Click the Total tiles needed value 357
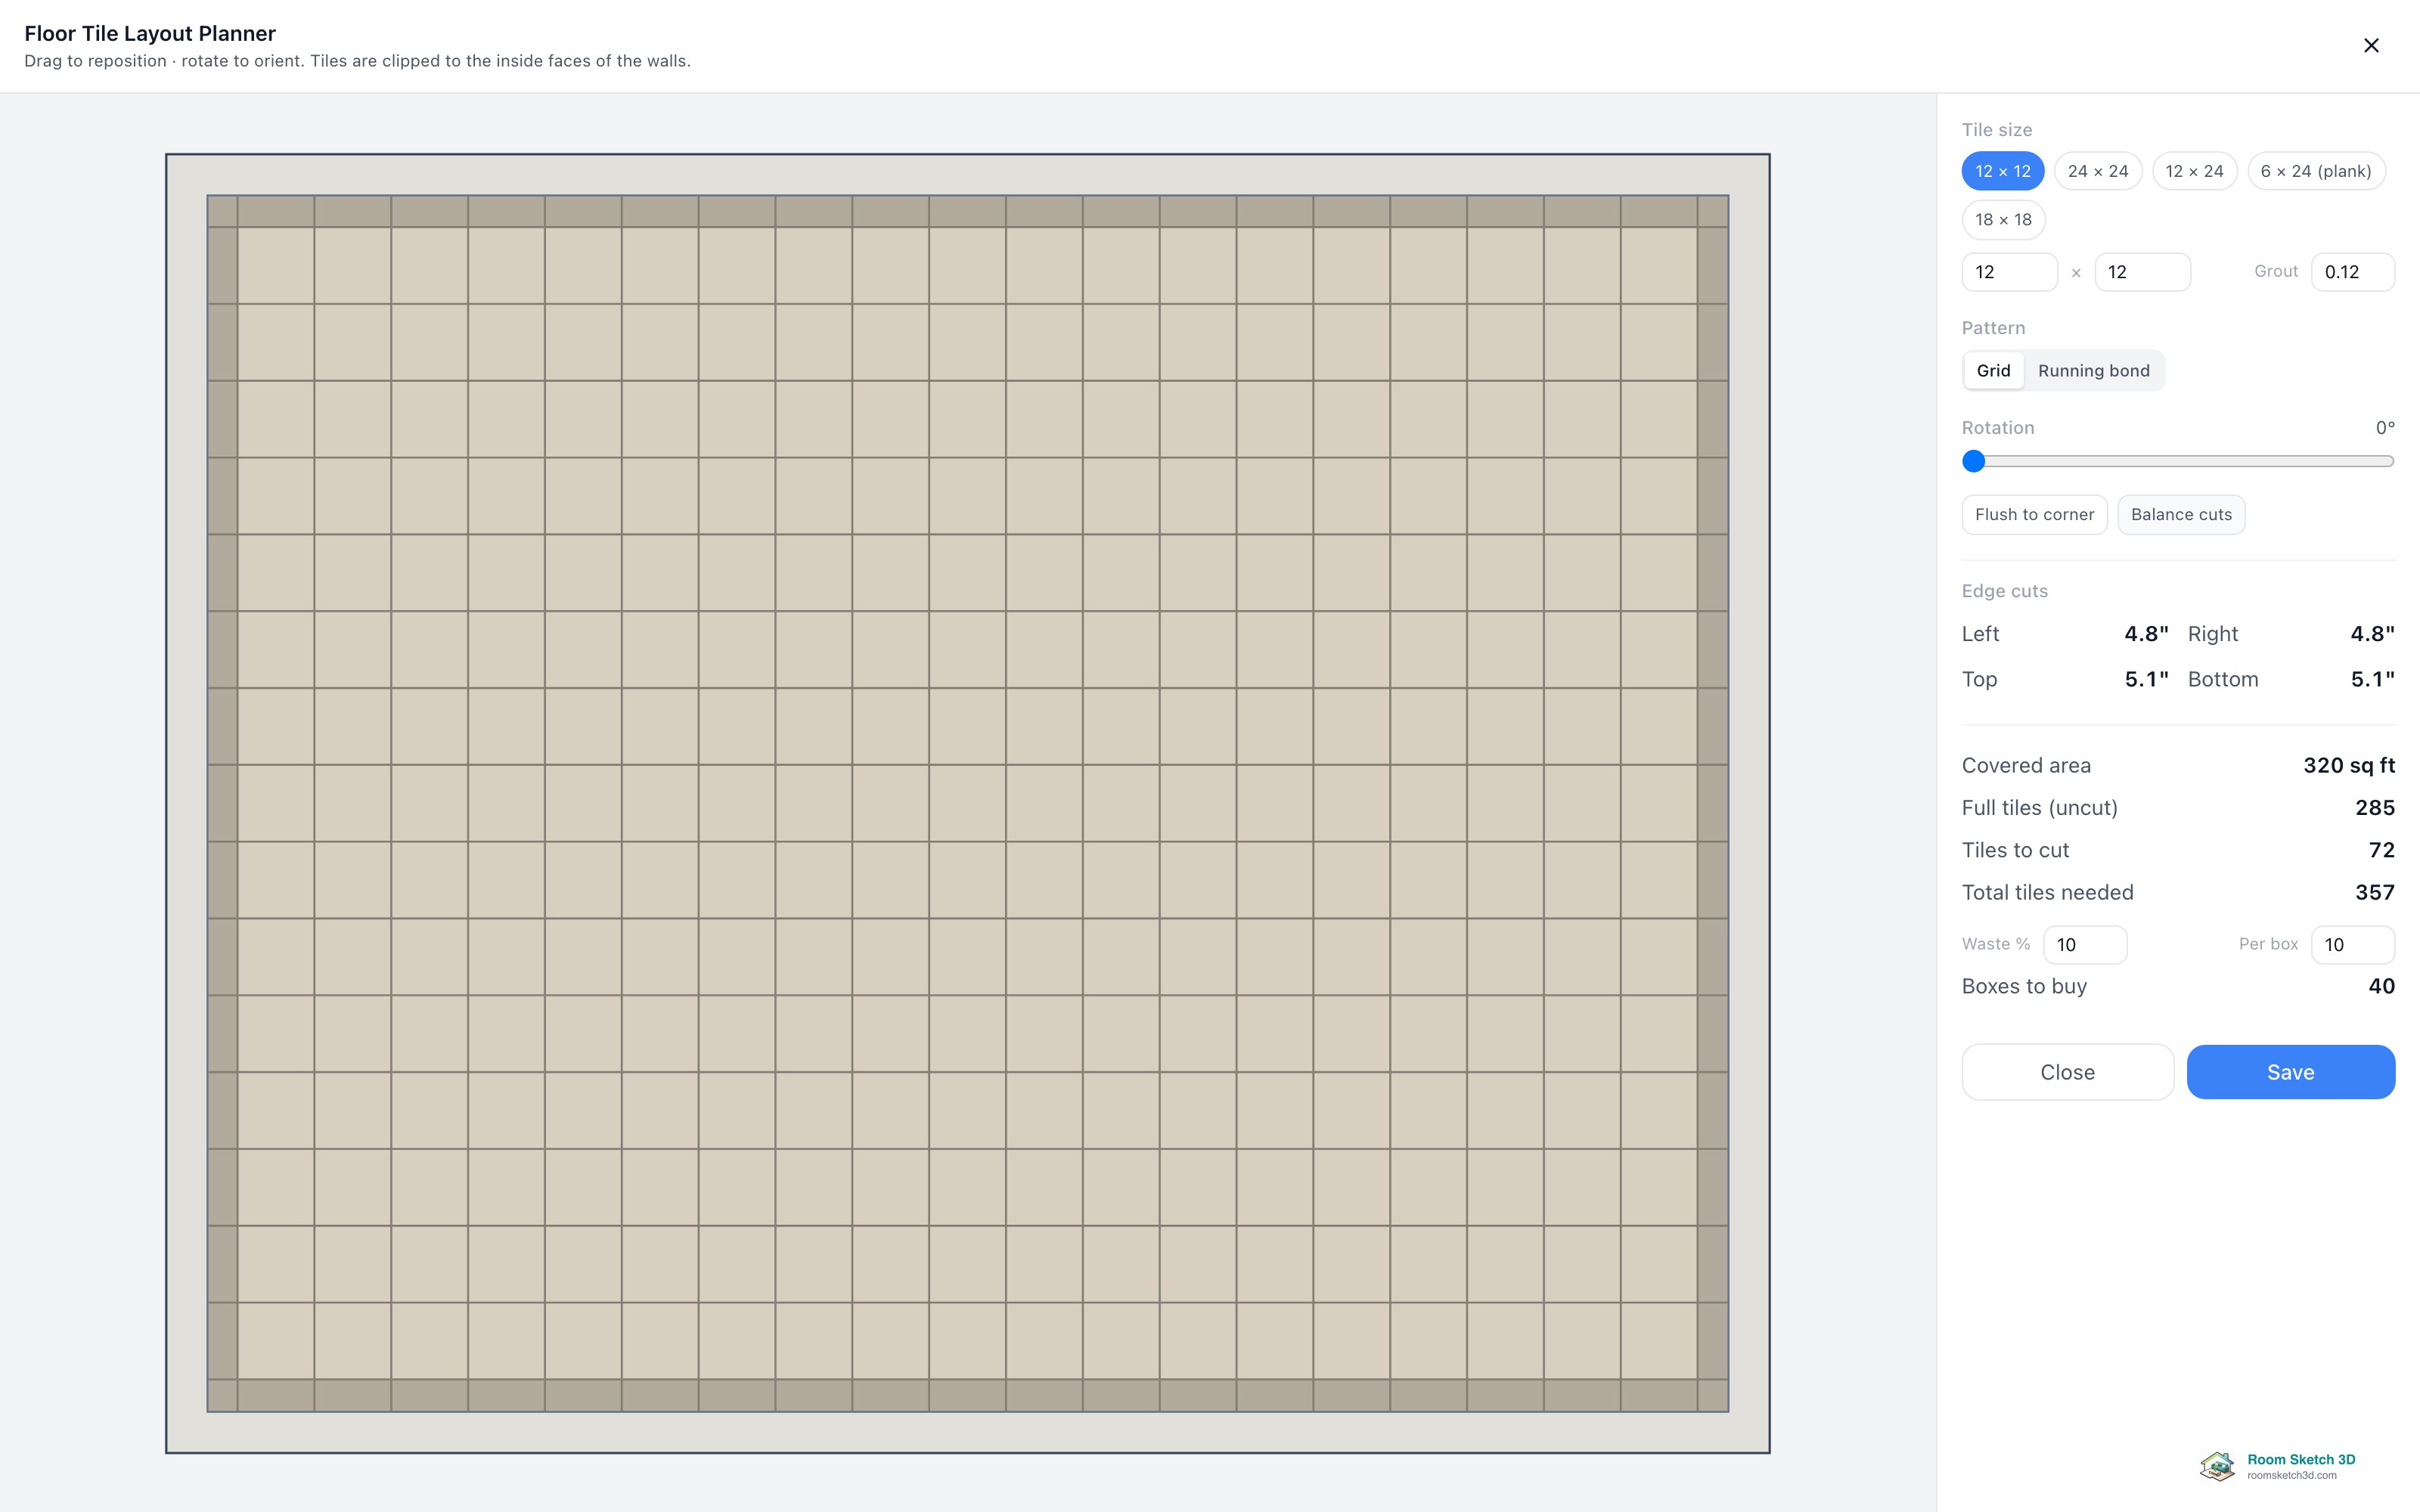This screenshot has width=2420, height=1512. coord(2374,893)
